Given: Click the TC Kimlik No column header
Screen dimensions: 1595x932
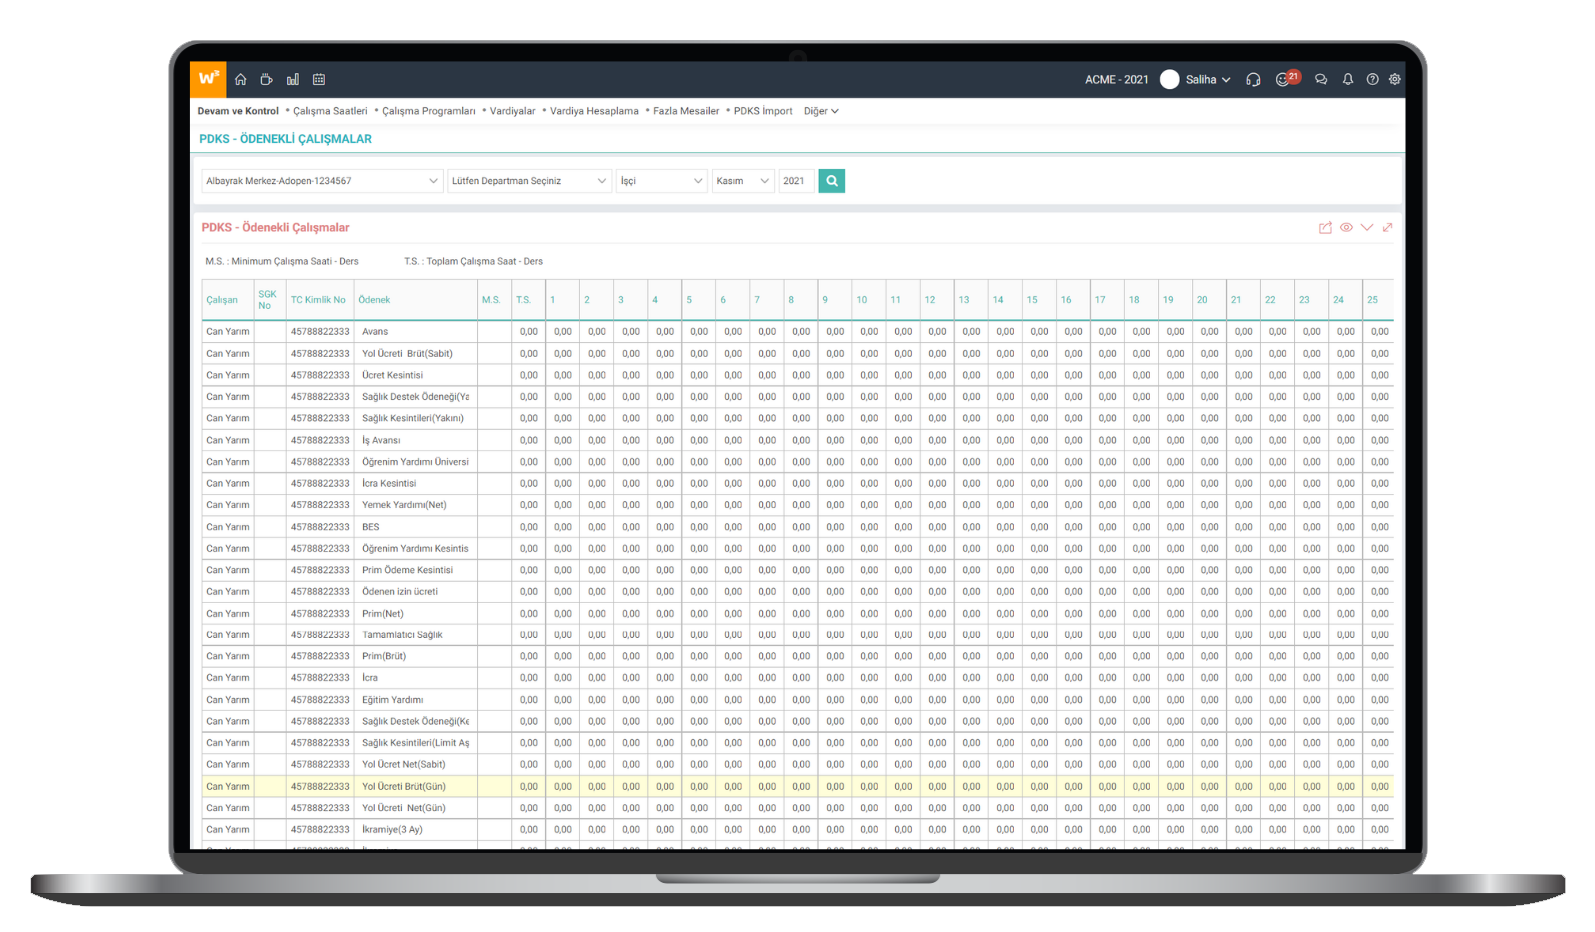Looking at the screenshot, I should (318, 300).
